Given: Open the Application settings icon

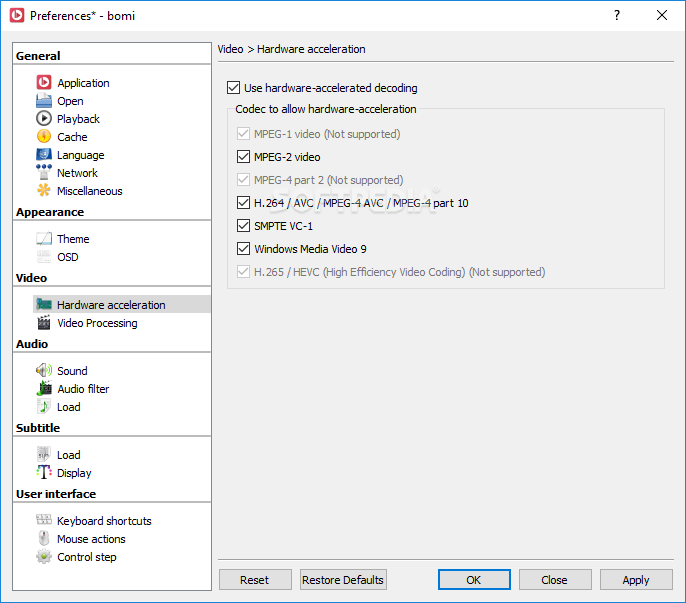Looking at the screenshot, I should (44, 83).
